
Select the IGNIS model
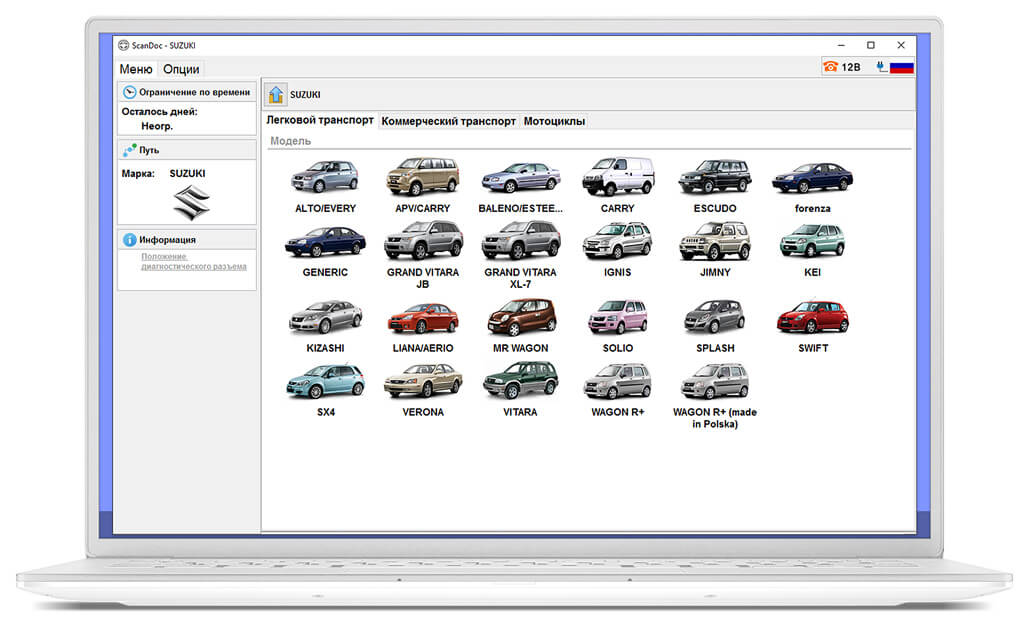pyautogui.click(x=618, y=251)
